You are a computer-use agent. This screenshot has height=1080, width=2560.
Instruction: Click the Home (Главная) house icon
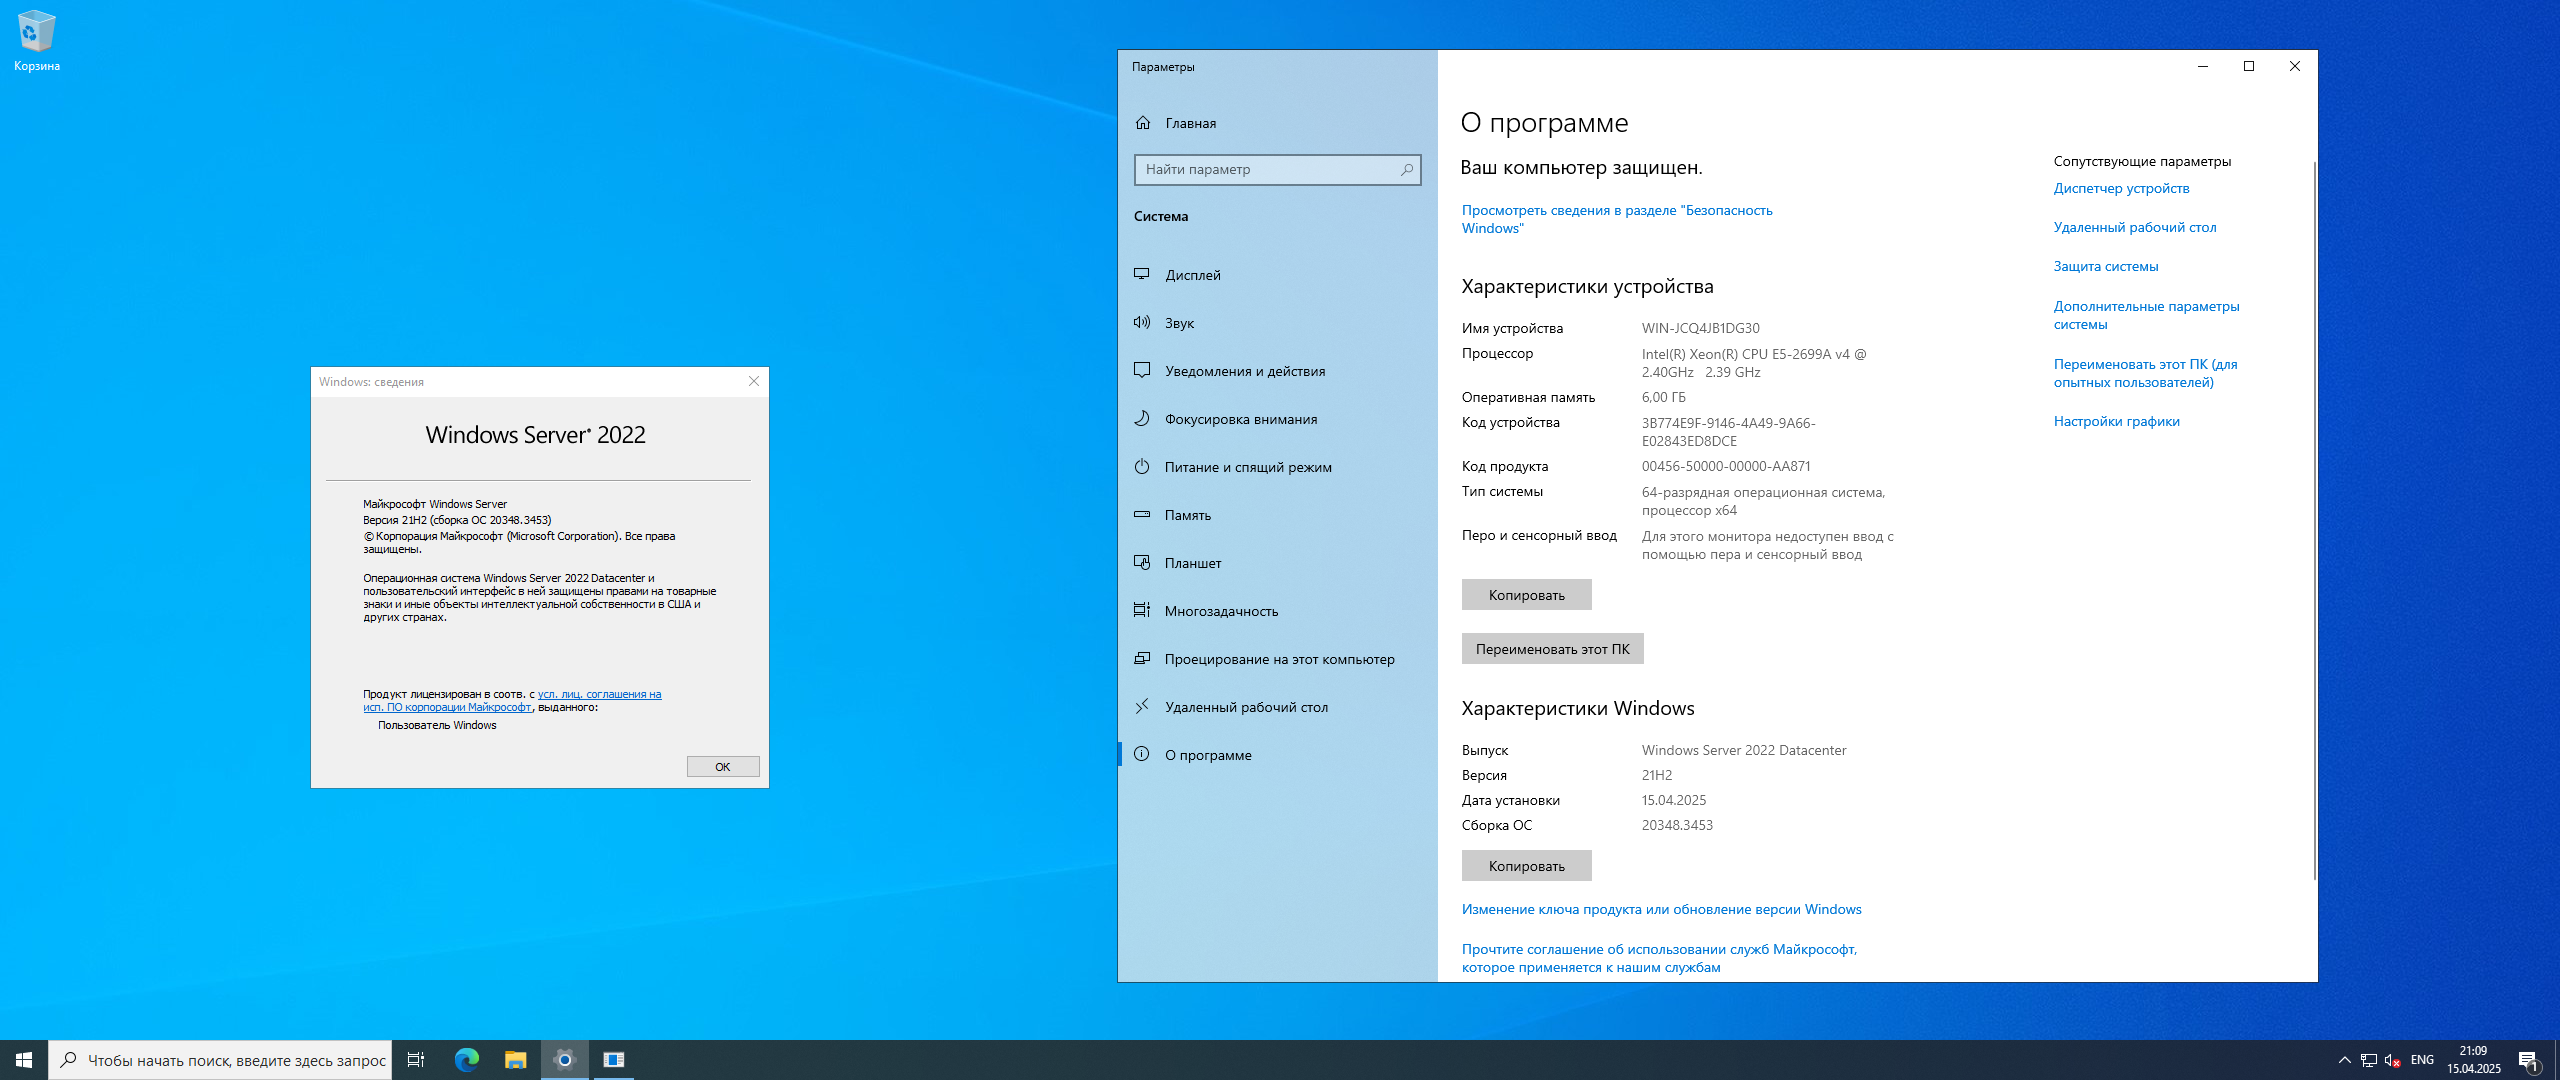coord(1143,123)
